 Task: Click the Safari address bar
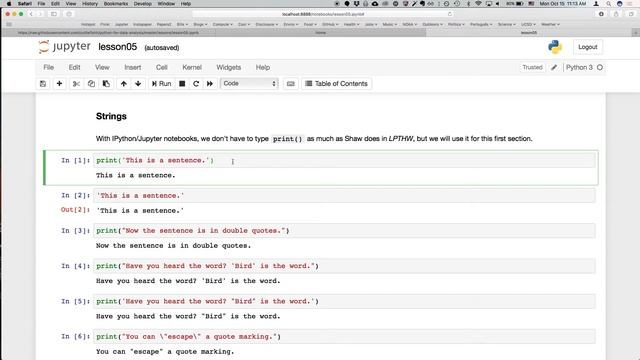323,14
